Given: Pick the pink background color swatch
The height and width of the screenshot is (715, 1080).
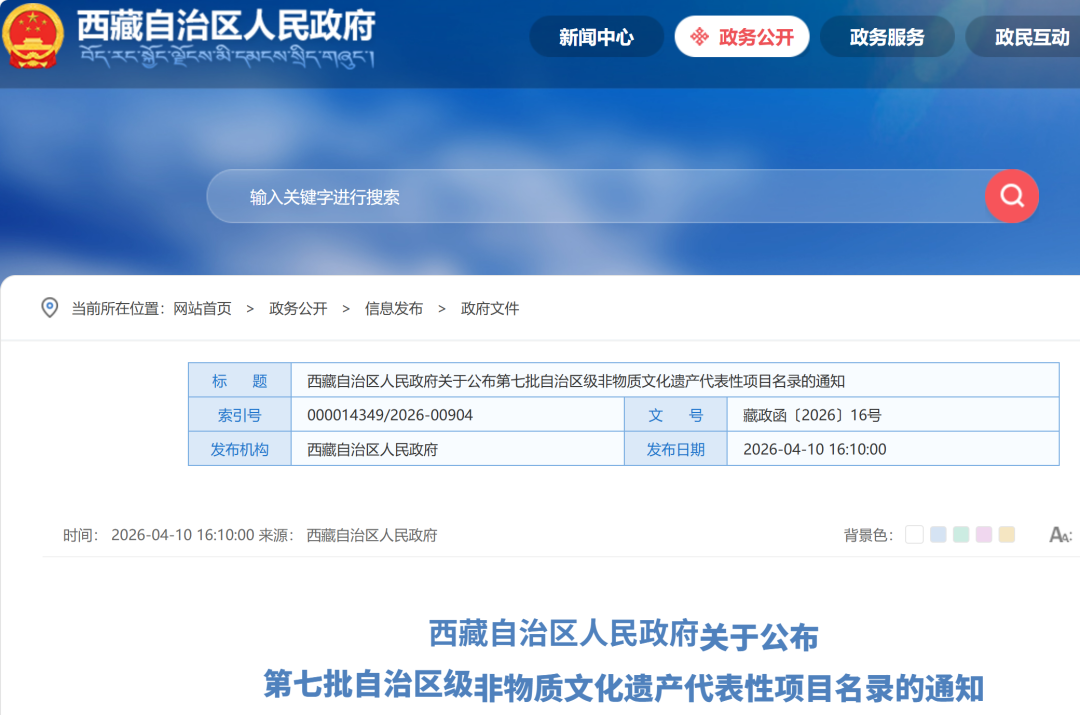Looking at the screenshot, I should (984, 535).
